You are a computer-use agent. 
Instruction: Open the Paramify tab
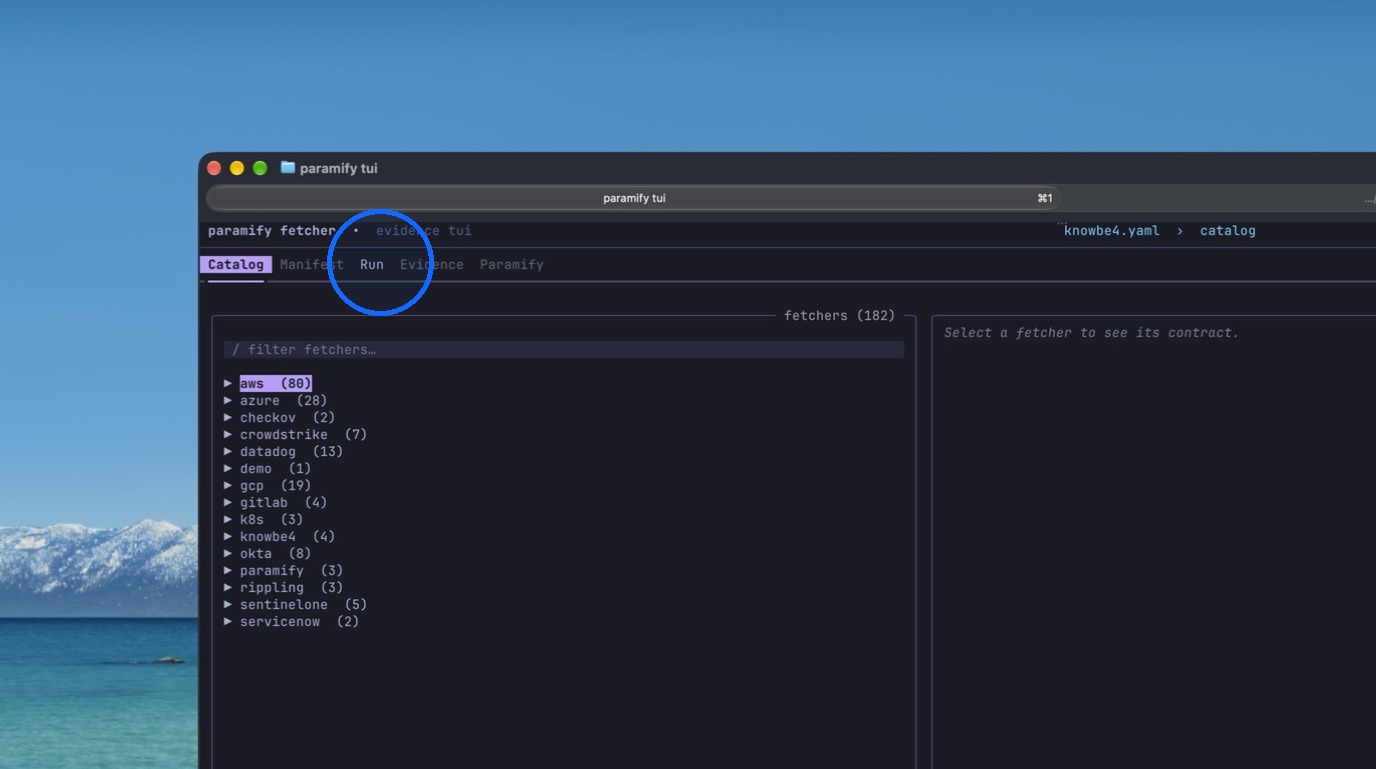[512, 265]
